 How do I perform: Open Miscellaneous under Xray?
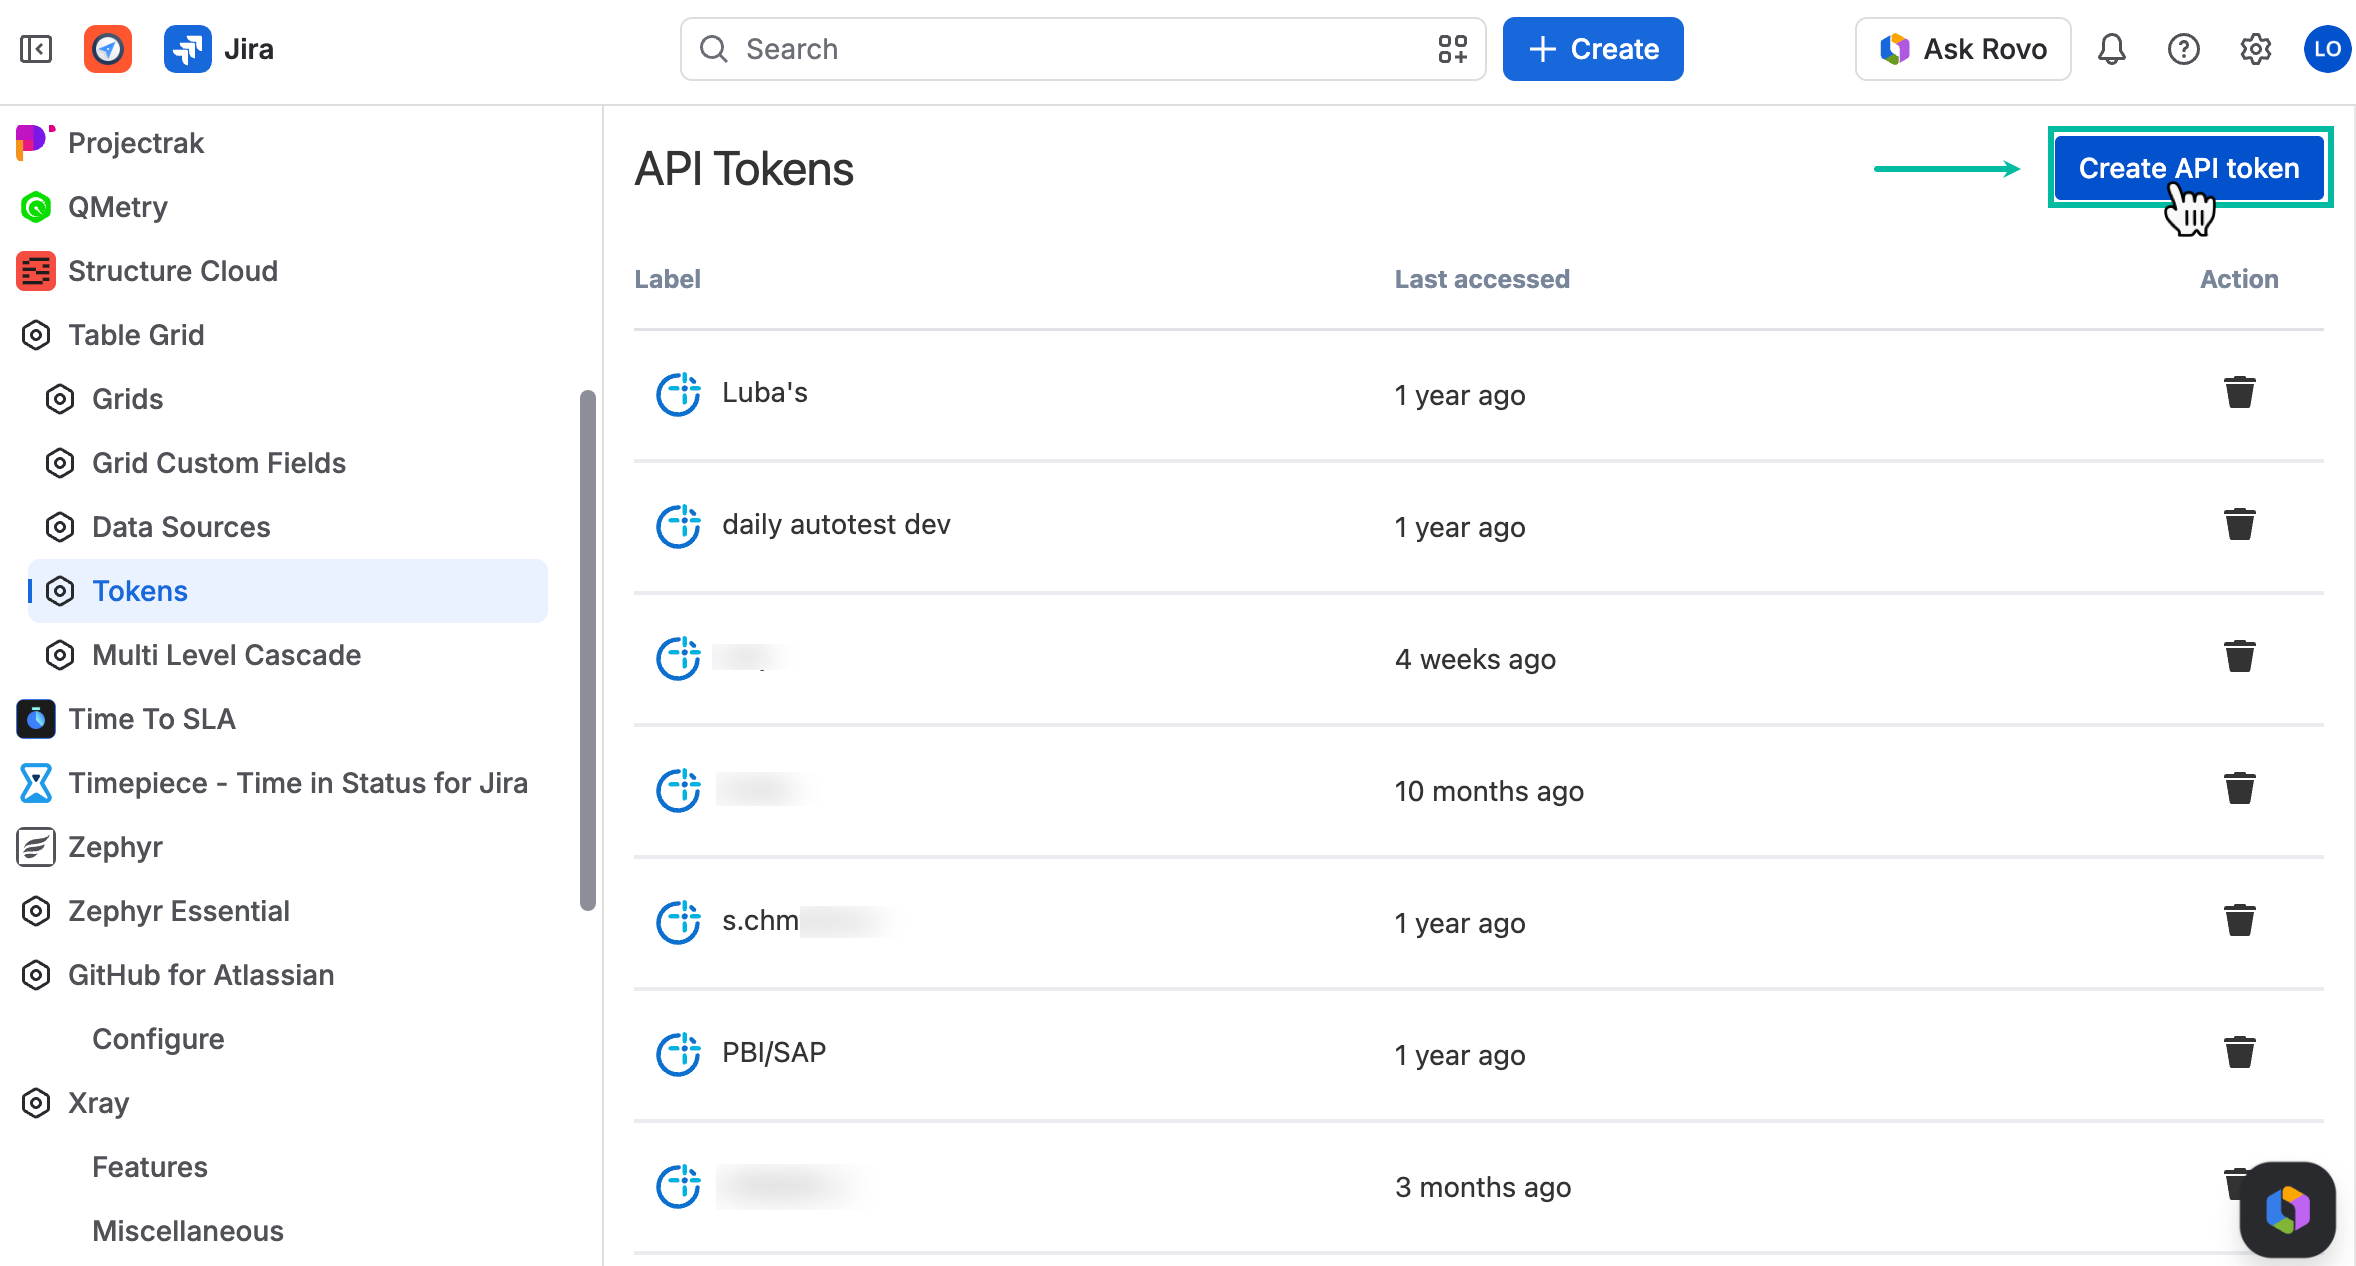click(x=188, y=1231)
